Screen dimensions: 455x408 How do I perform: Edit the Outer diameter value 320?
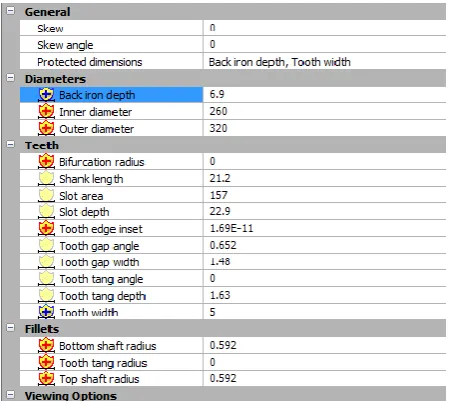tap(324, 128)
